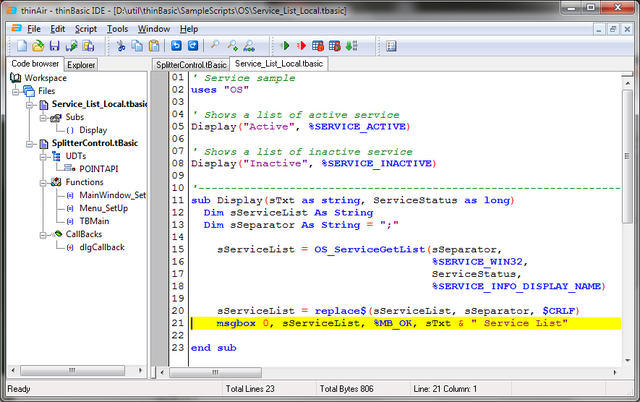Click the editor vertical scrollbar thumb
Image resolution: width=640 pixels, height=402 pixels.
627,156
